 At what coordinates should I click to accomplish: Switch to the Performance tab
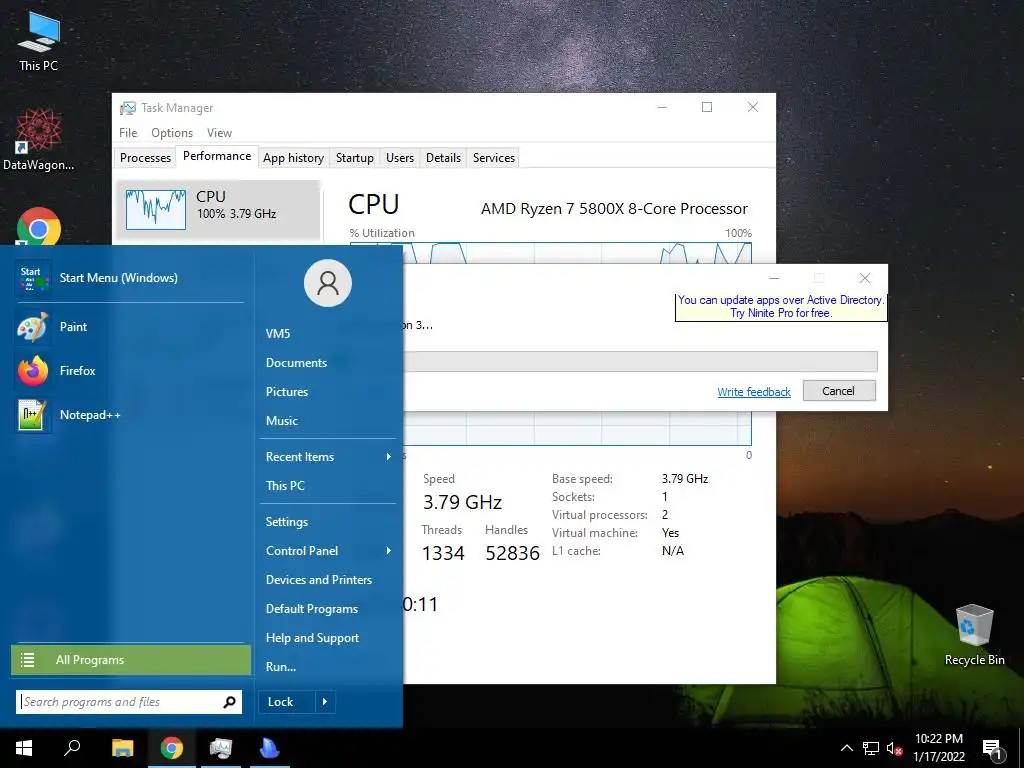tap(217, 156)
